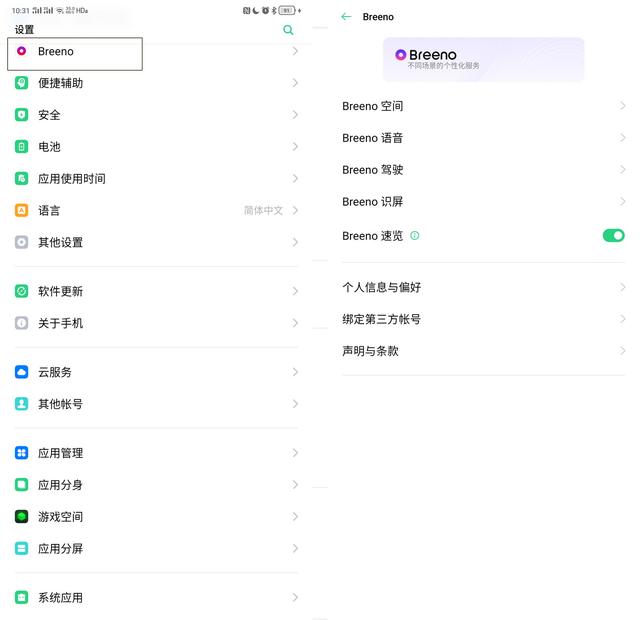The height and width of the screenshot is (620, 640).
Task: Open 其他设置 entry
Action: (156, 242)
